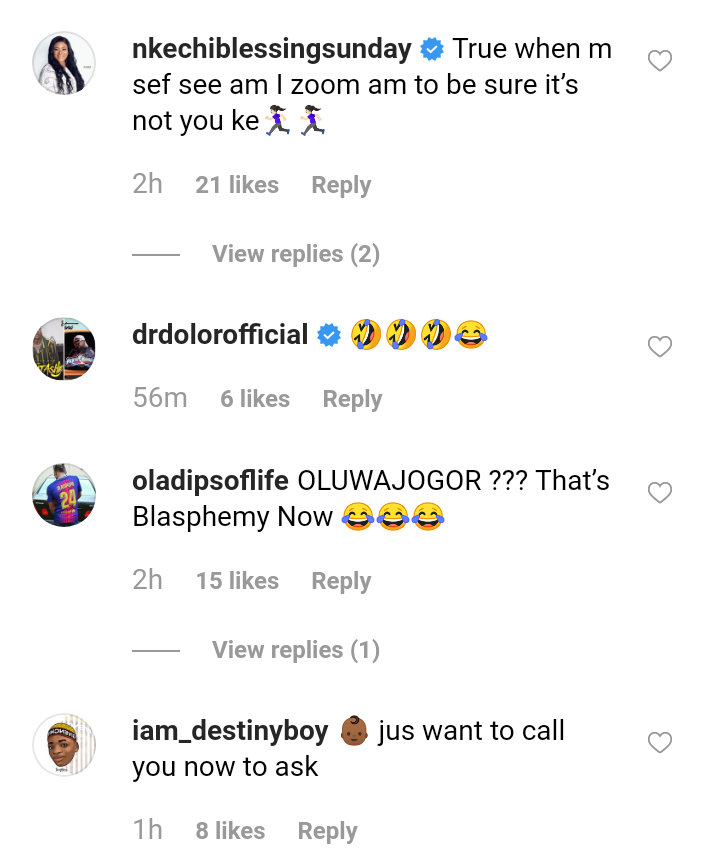Screen dimensions: 720x864
Task: Reply to drdolorofficial's comment
Action: click(x=352, y=399)
